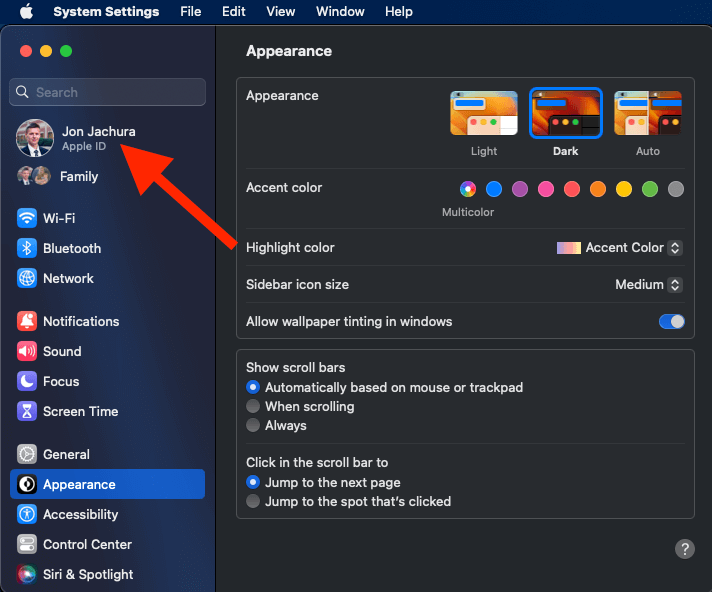Screen dimensions: 712x592
Task: Open the Family avatars icon
Action: [34, 176]
